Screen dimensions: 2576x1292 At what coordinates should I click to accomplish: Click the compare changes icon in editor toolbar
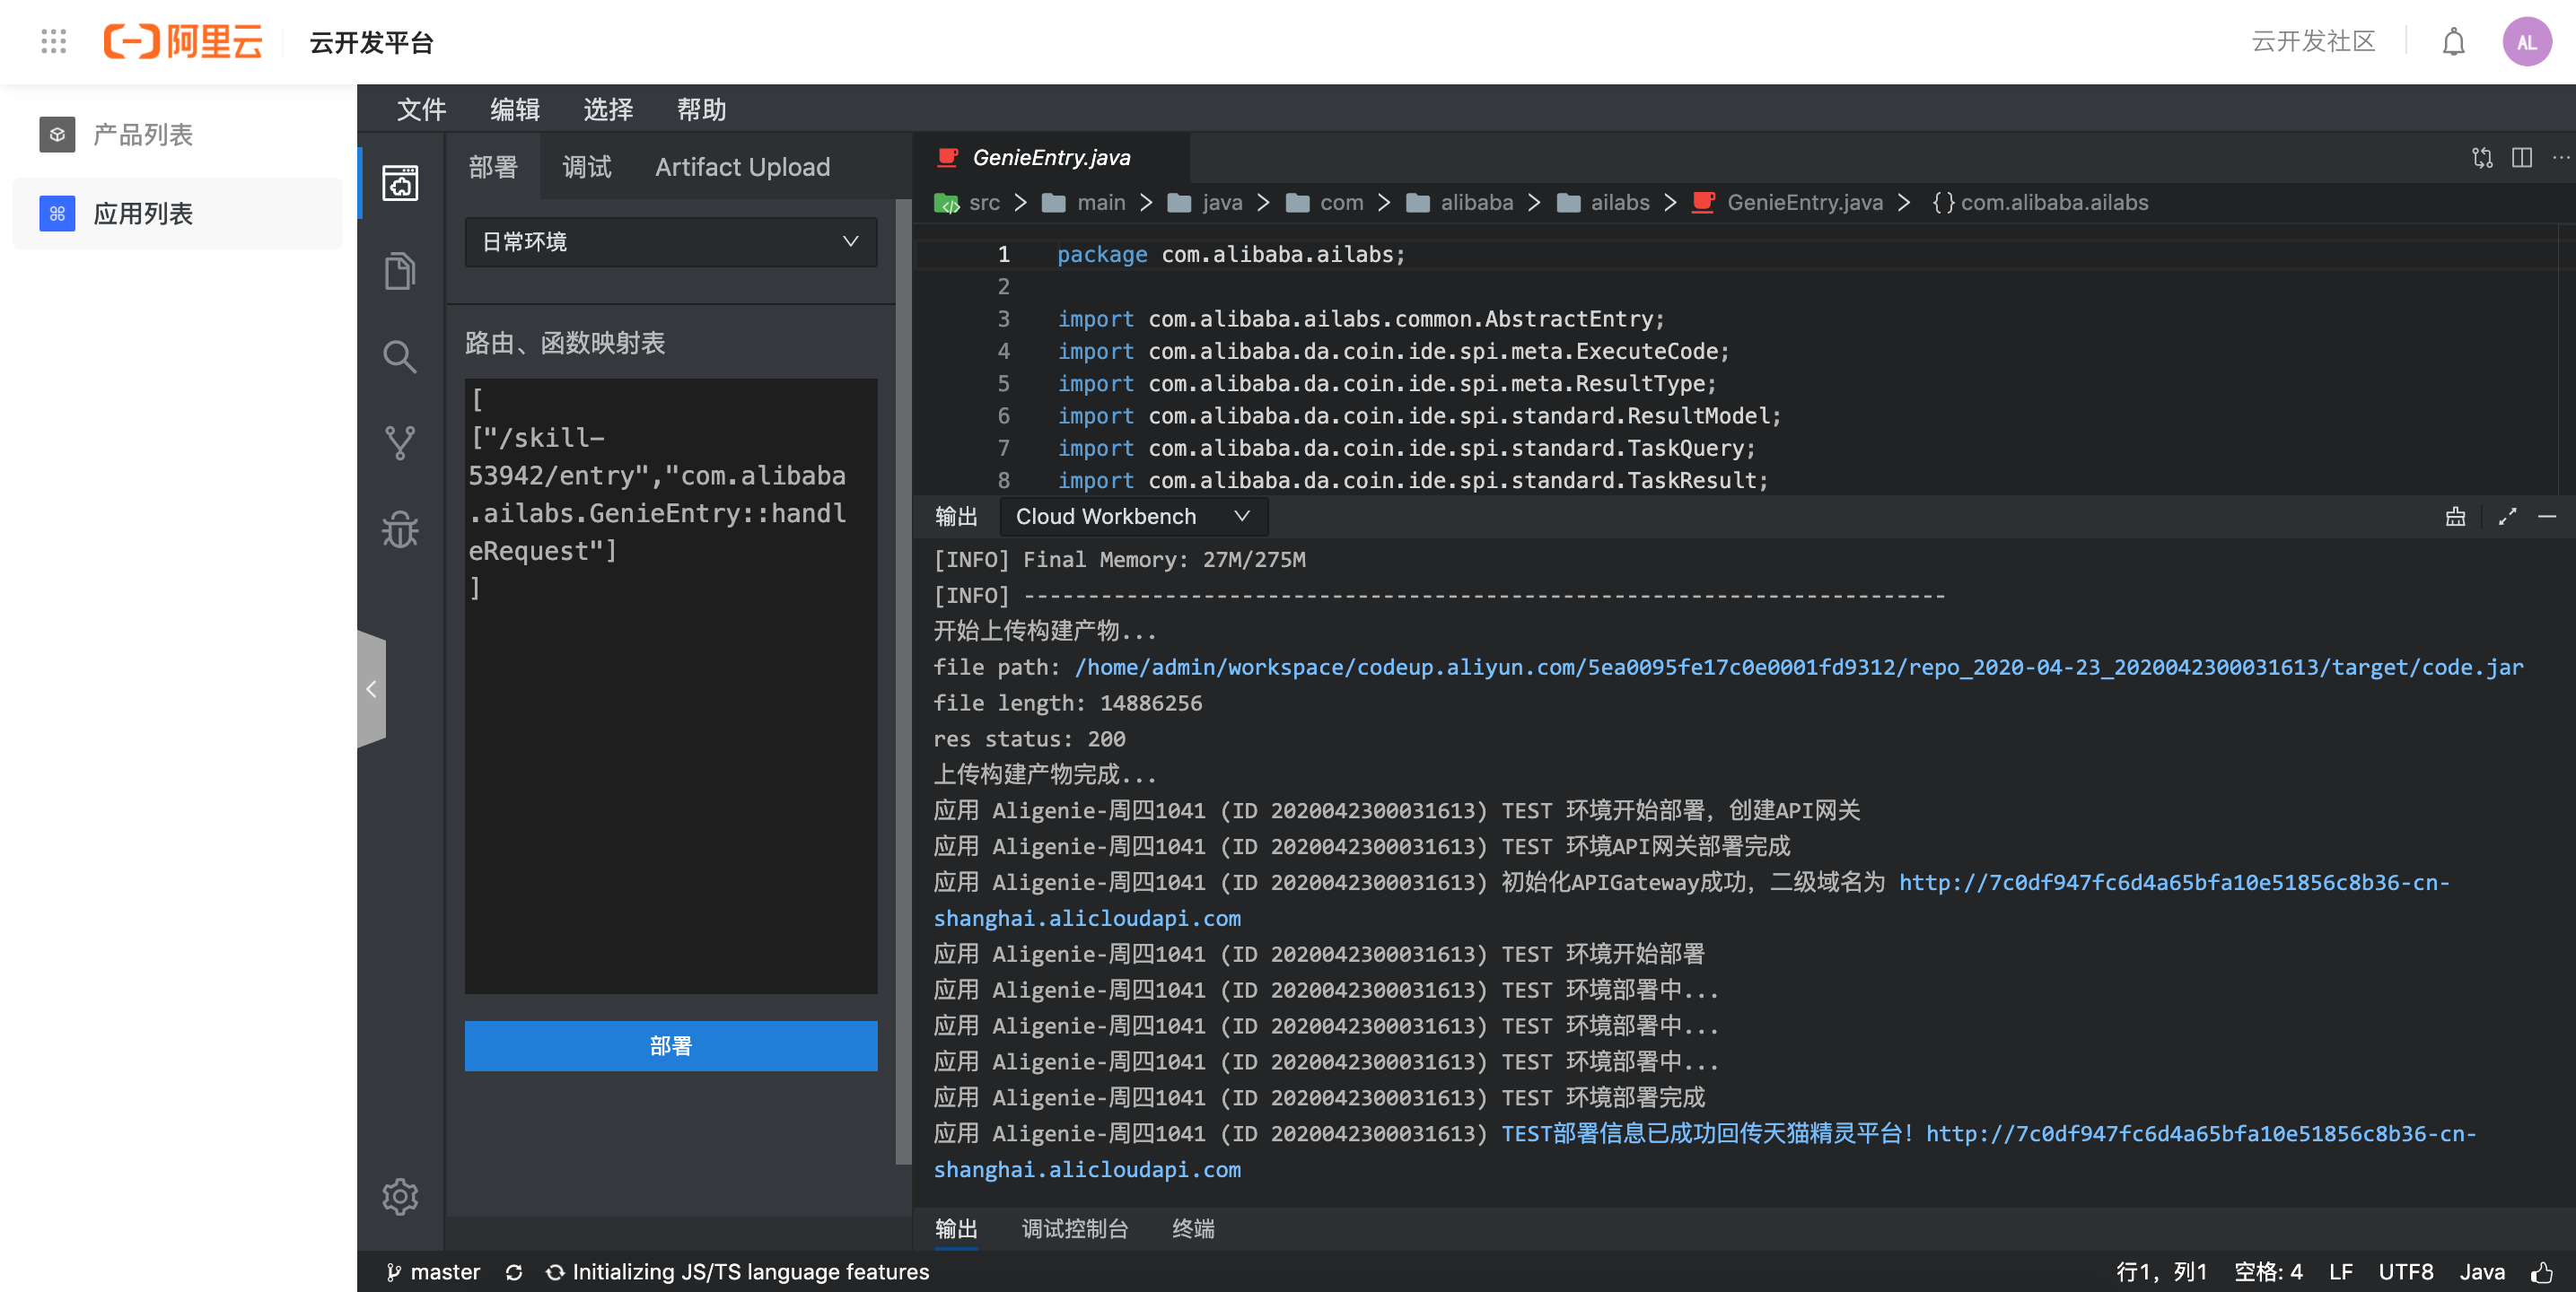tap(2482, 158)
